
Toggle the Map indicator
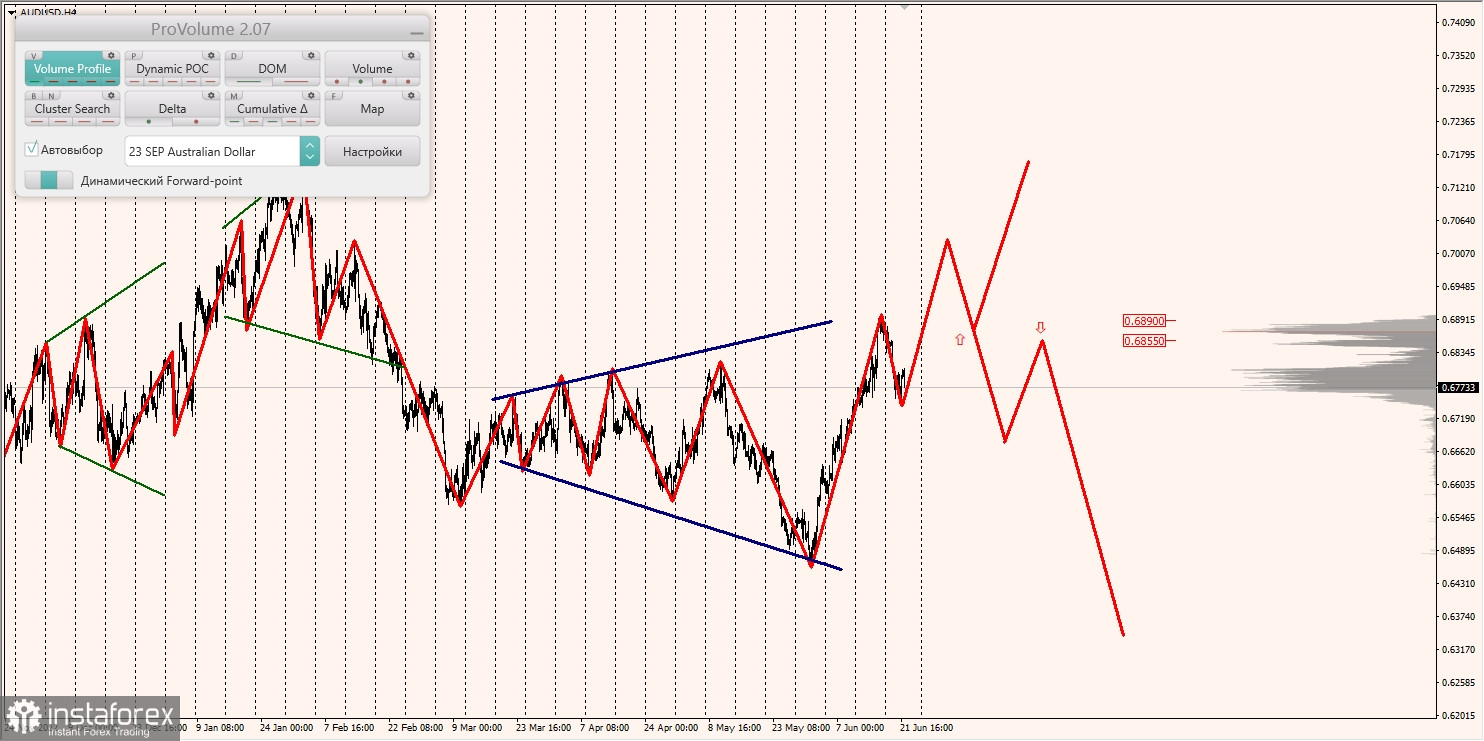pyautogui.click(x=372, y=108)
